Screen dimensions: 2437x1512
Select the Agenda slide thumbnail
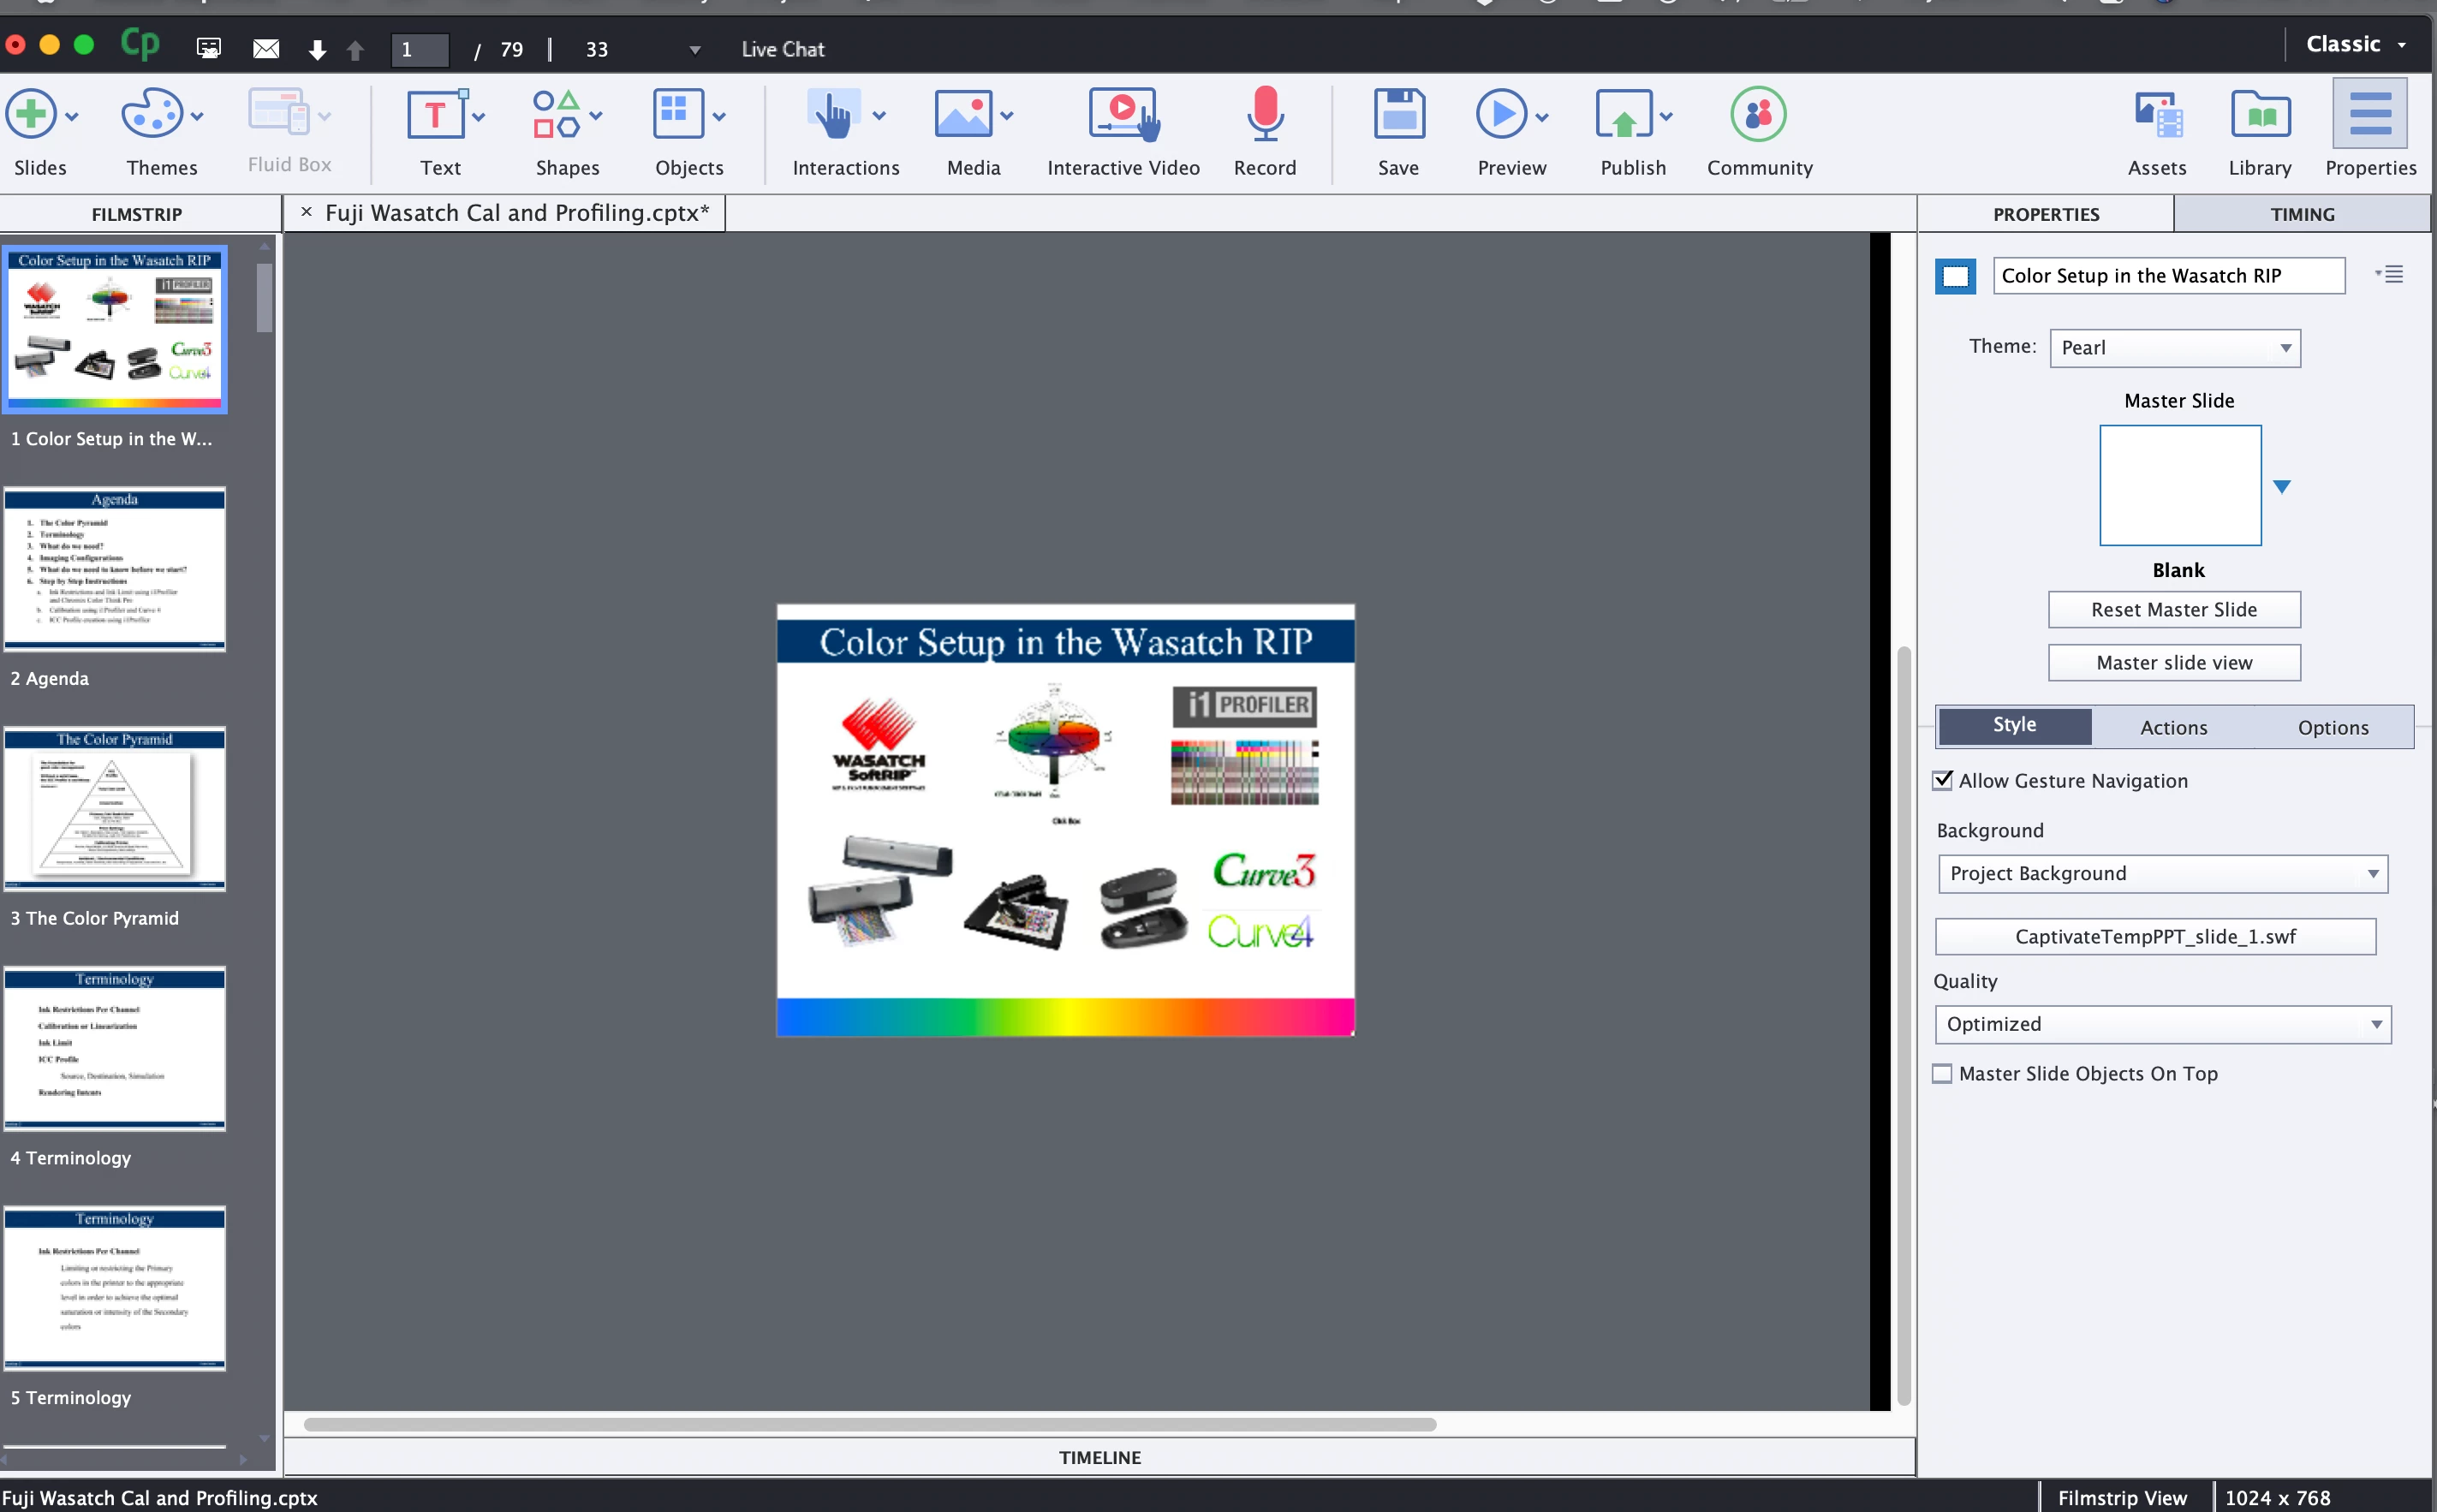115,569
